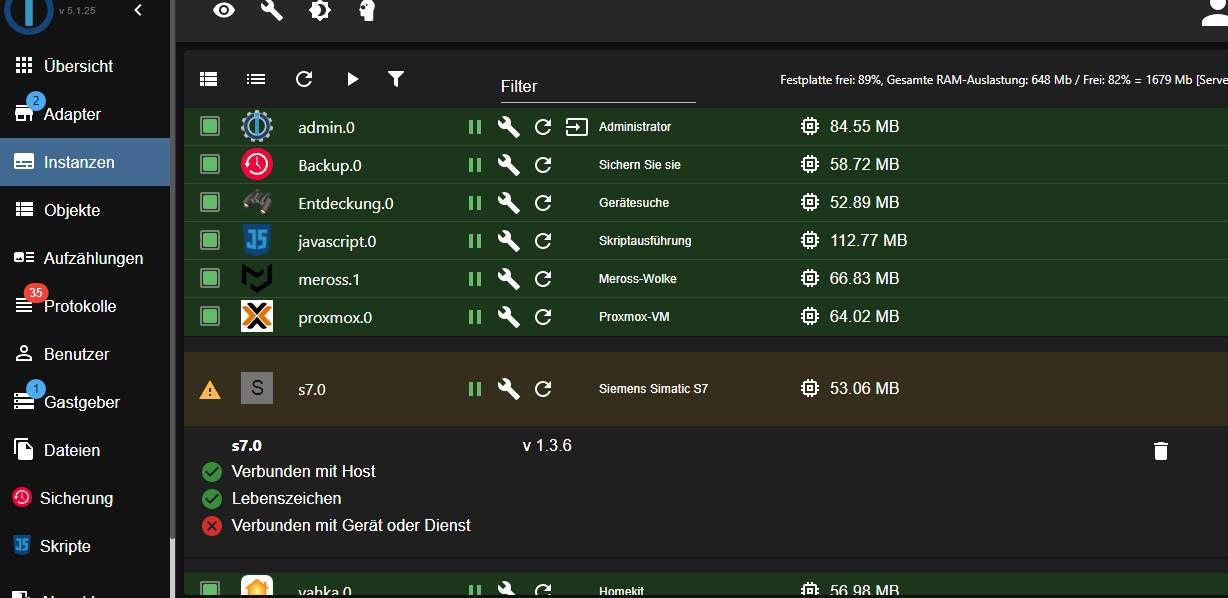
Task: Open Skripte in the sidebar
Action: 85,546
